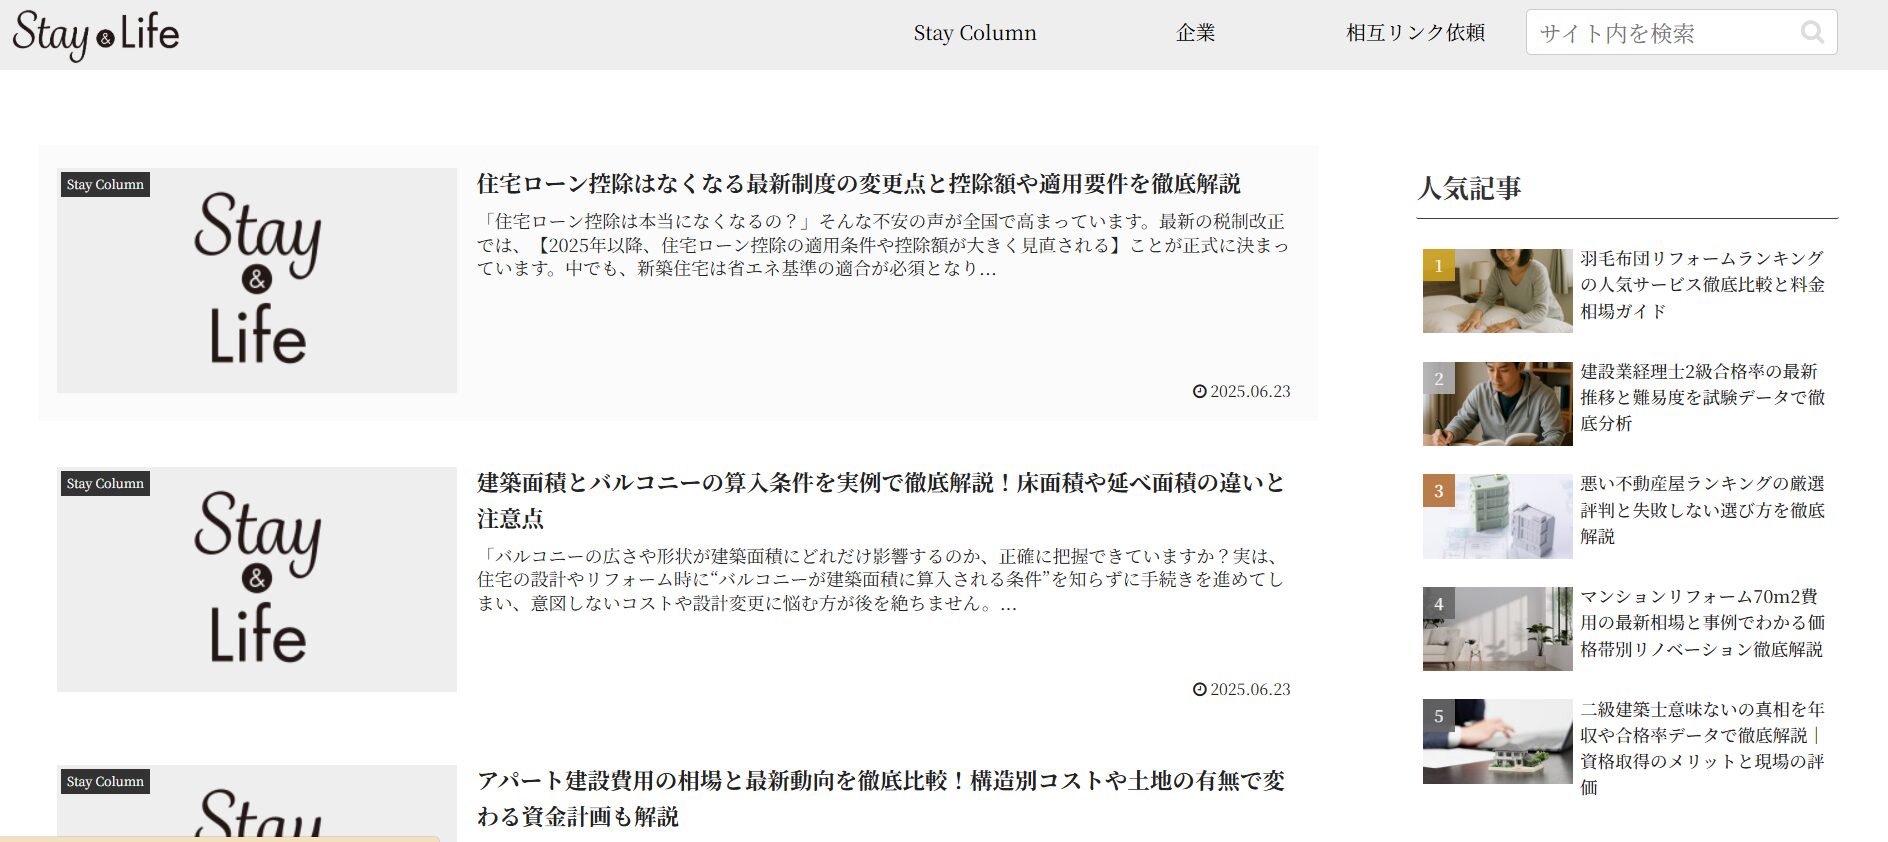Image resolution: width=1888 pixels, height=842 pixels.
Task: Open the 相互リンク依頼 menu item
Action: (1415, 33)
